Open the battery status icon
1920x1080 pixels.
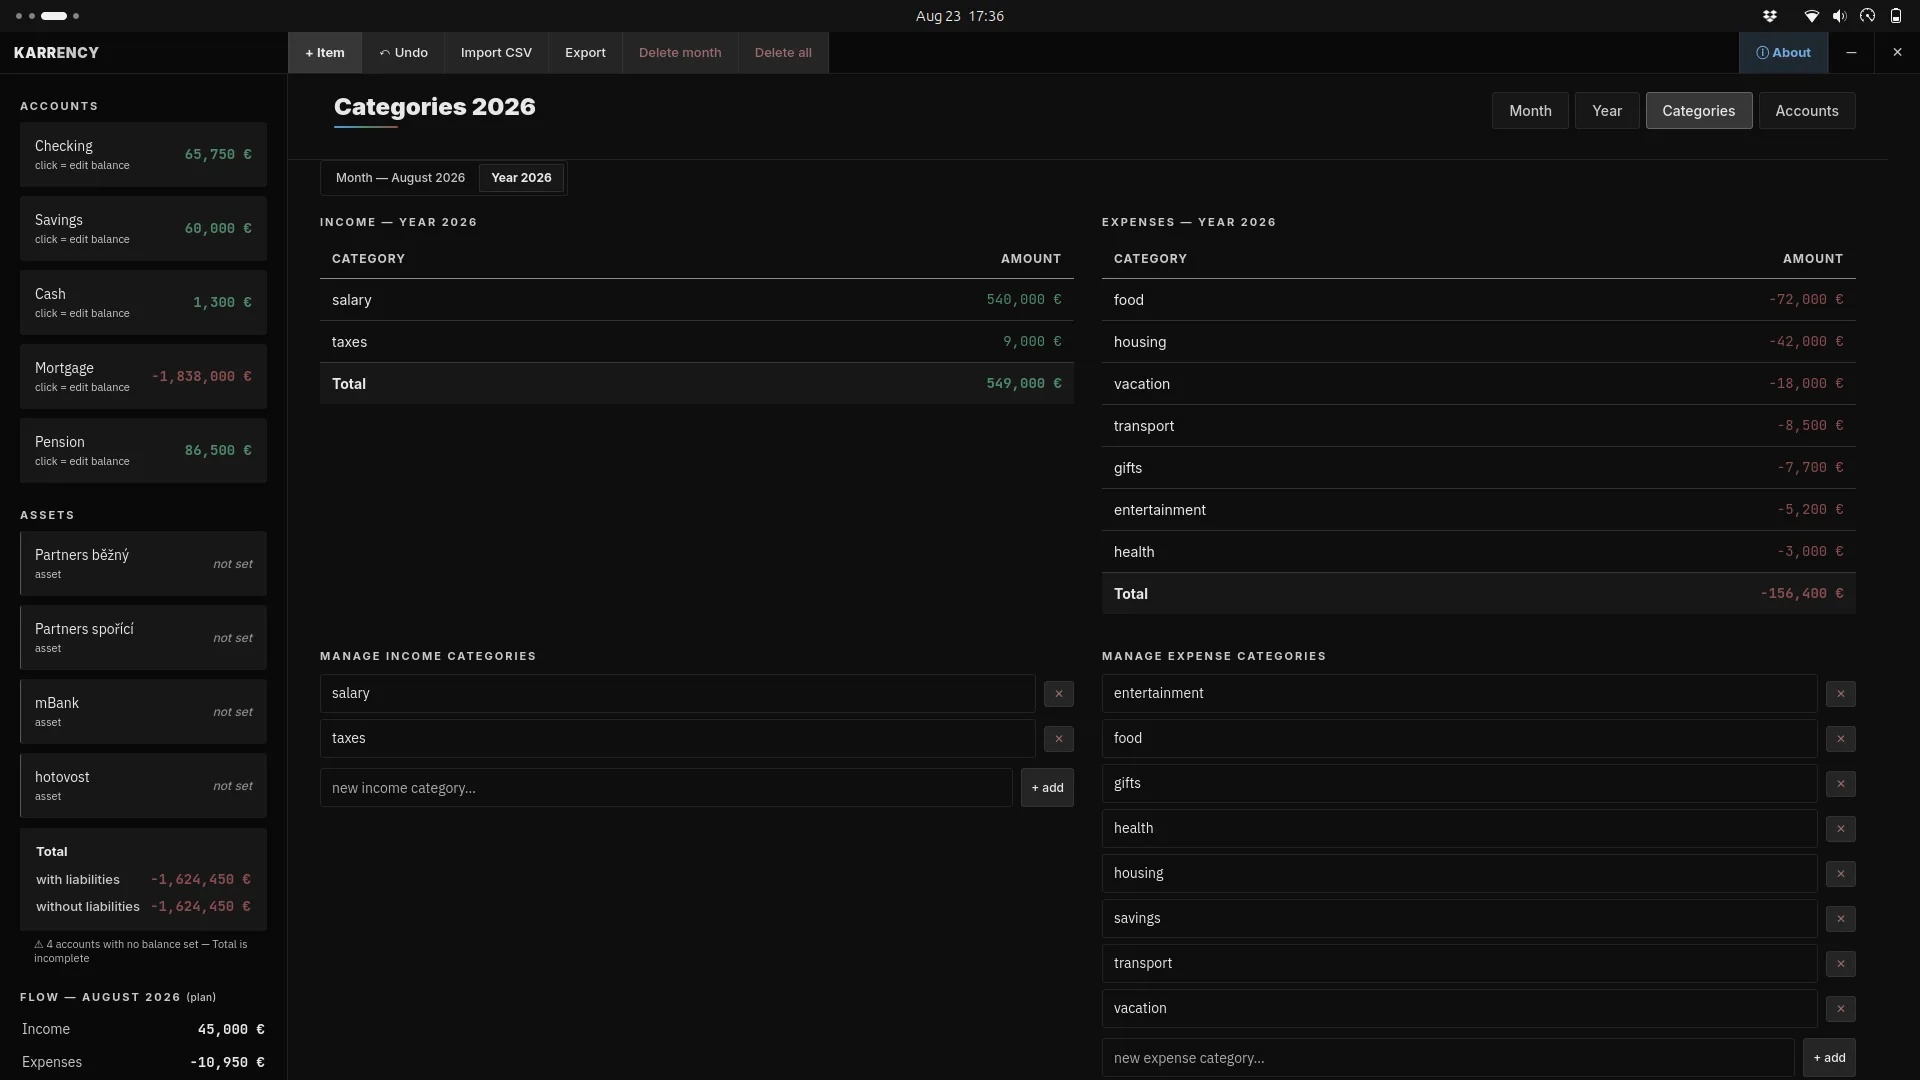[x=1895, y=16]
